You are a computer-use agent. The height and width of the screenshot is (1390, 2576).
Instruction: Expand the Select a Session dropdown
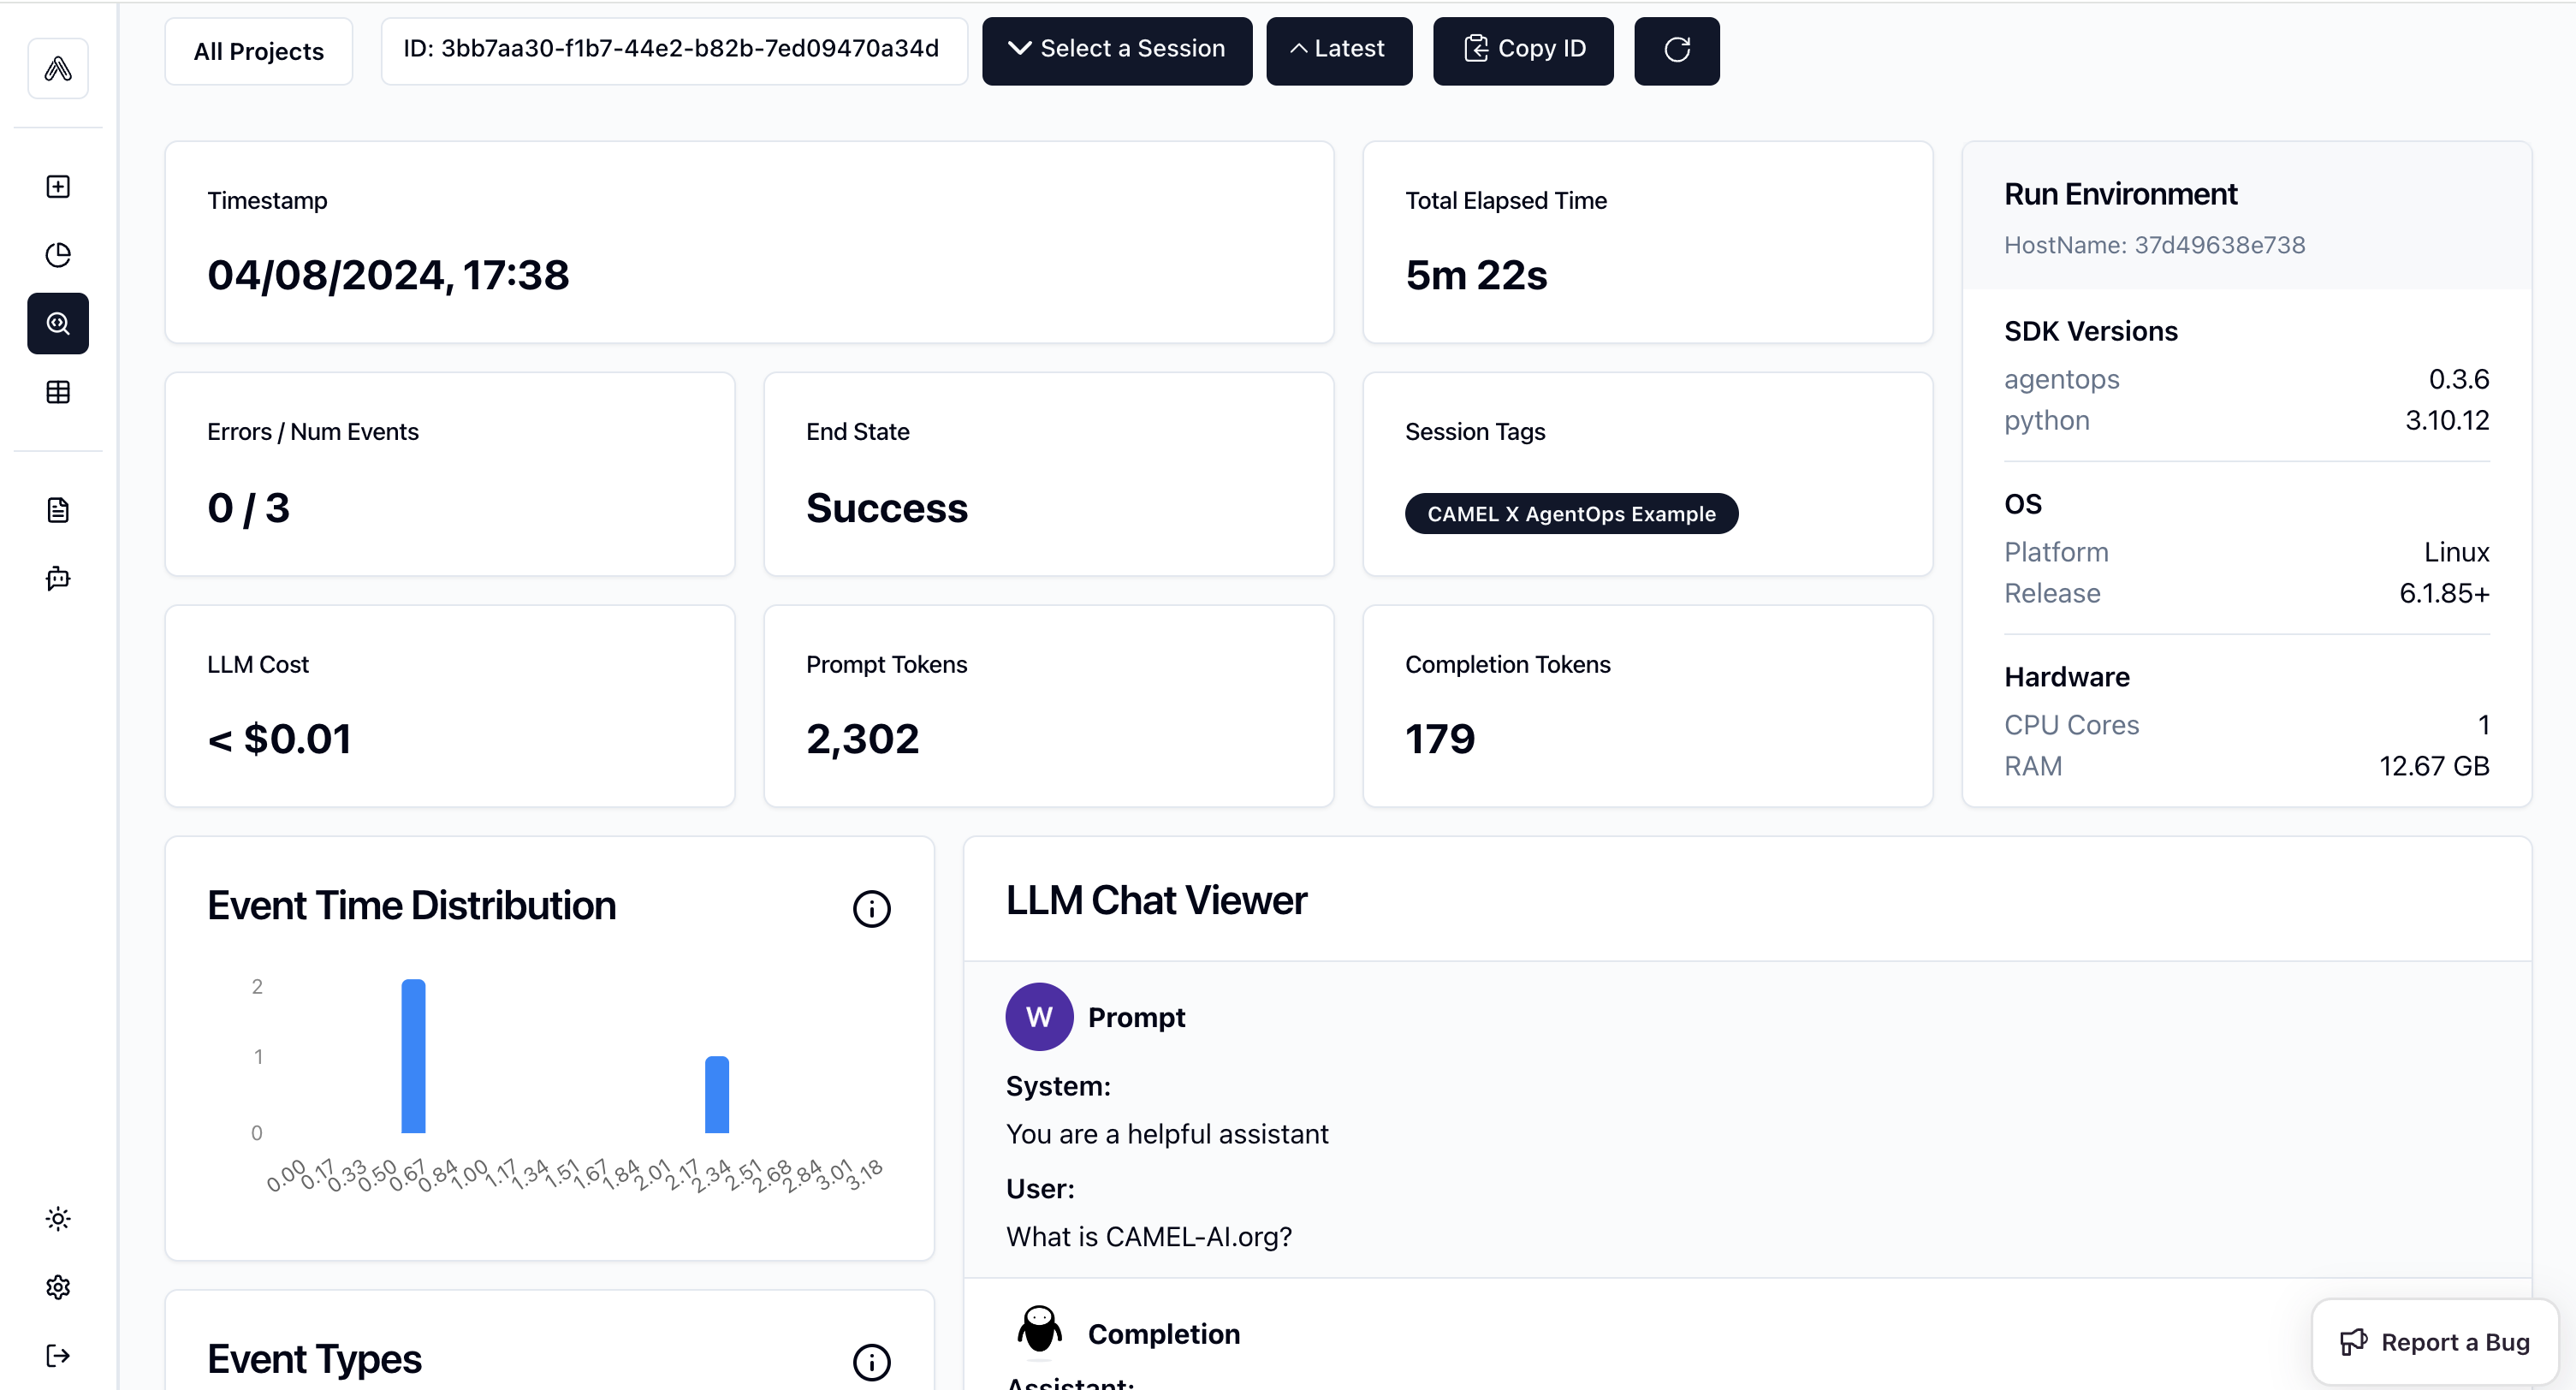(1117, 50)
